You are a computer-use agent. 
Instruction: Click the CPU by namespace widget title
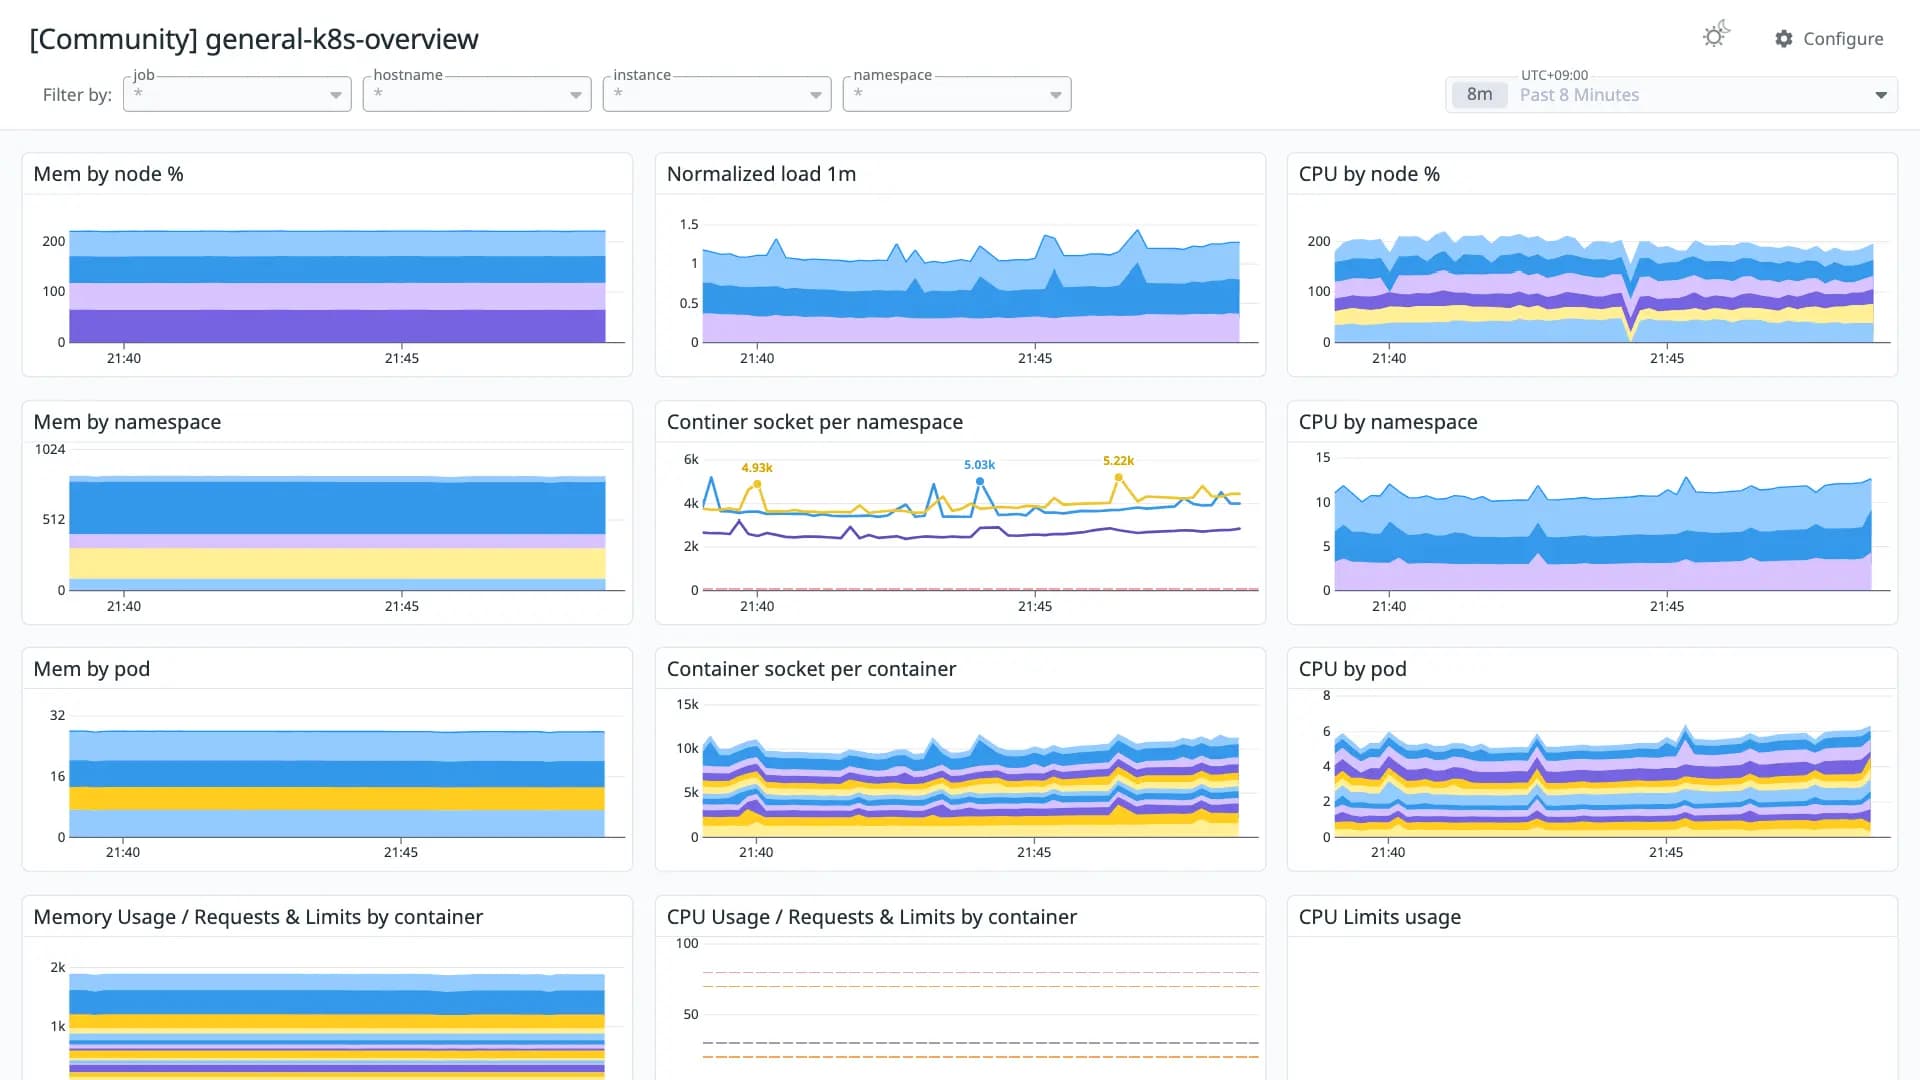[1387, 422]
